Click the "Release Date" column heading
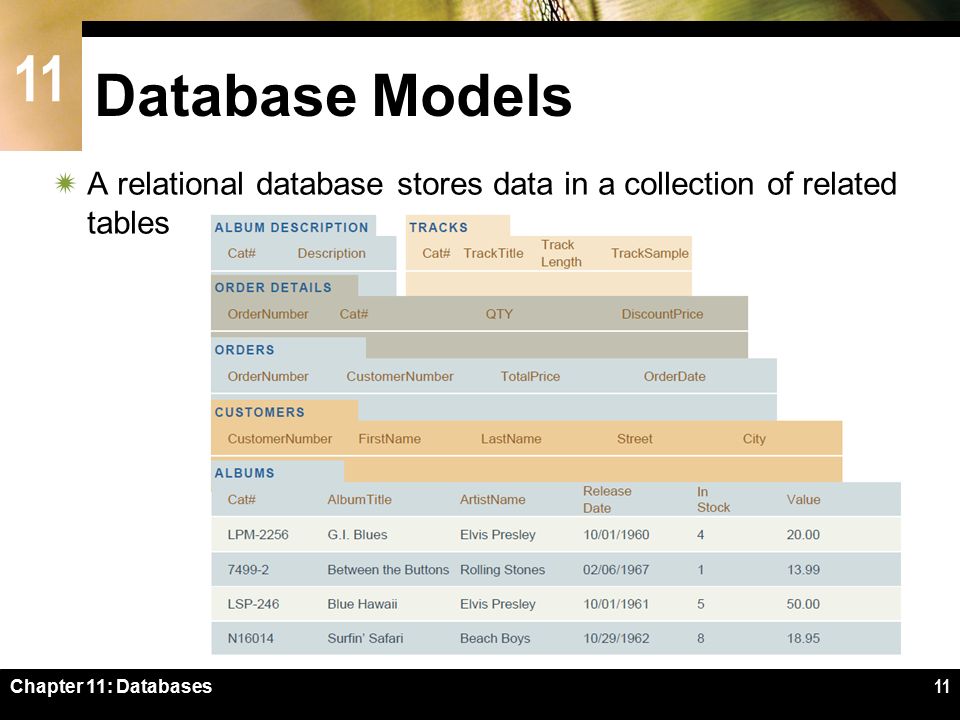The height and width of the screenshot is (720, 960). (x=607, y=500)
